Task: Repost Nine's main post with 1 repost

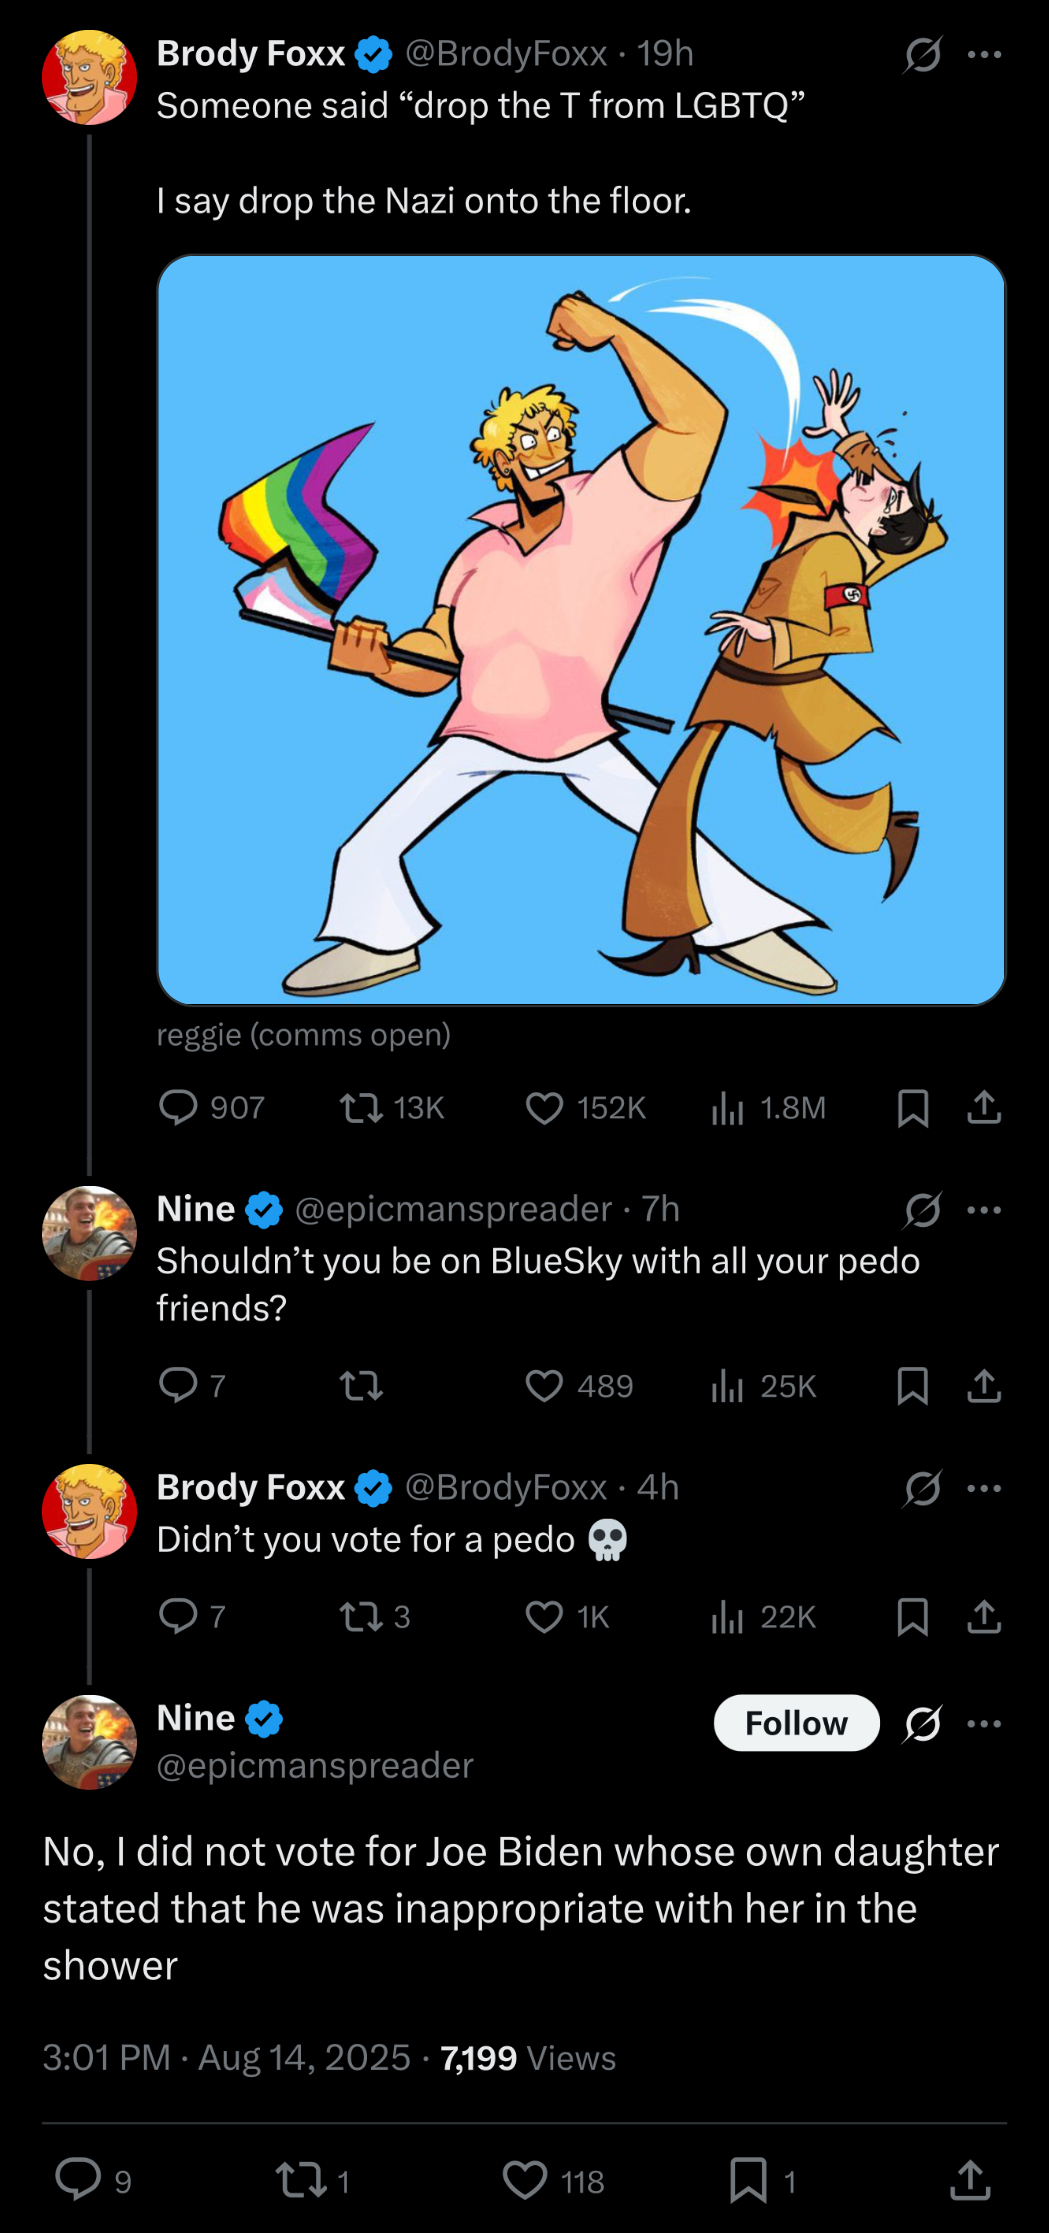Action: click(299, 2180)
